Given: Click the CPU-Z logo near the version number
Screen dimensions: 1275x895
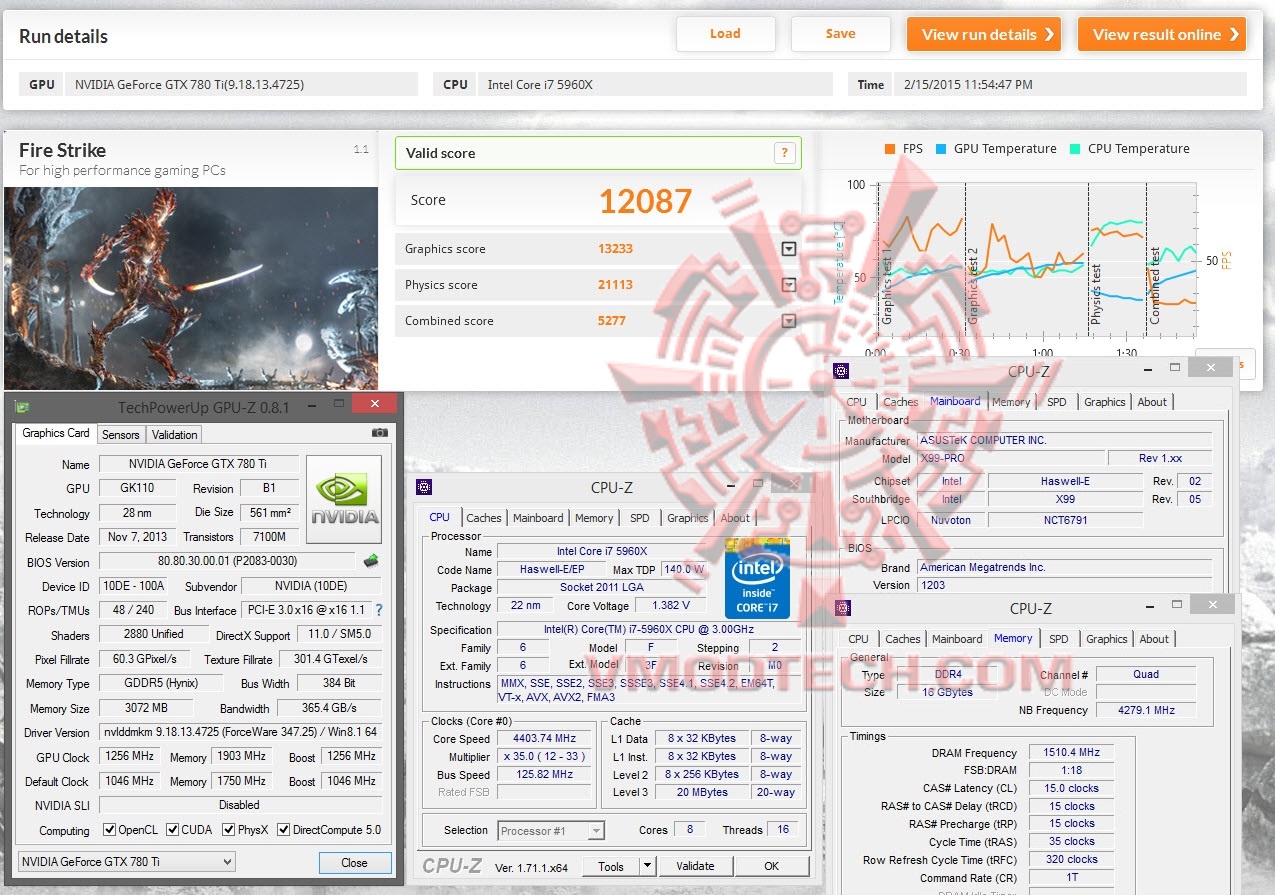Looking at the screenshot, I should [x=451, y=864].
